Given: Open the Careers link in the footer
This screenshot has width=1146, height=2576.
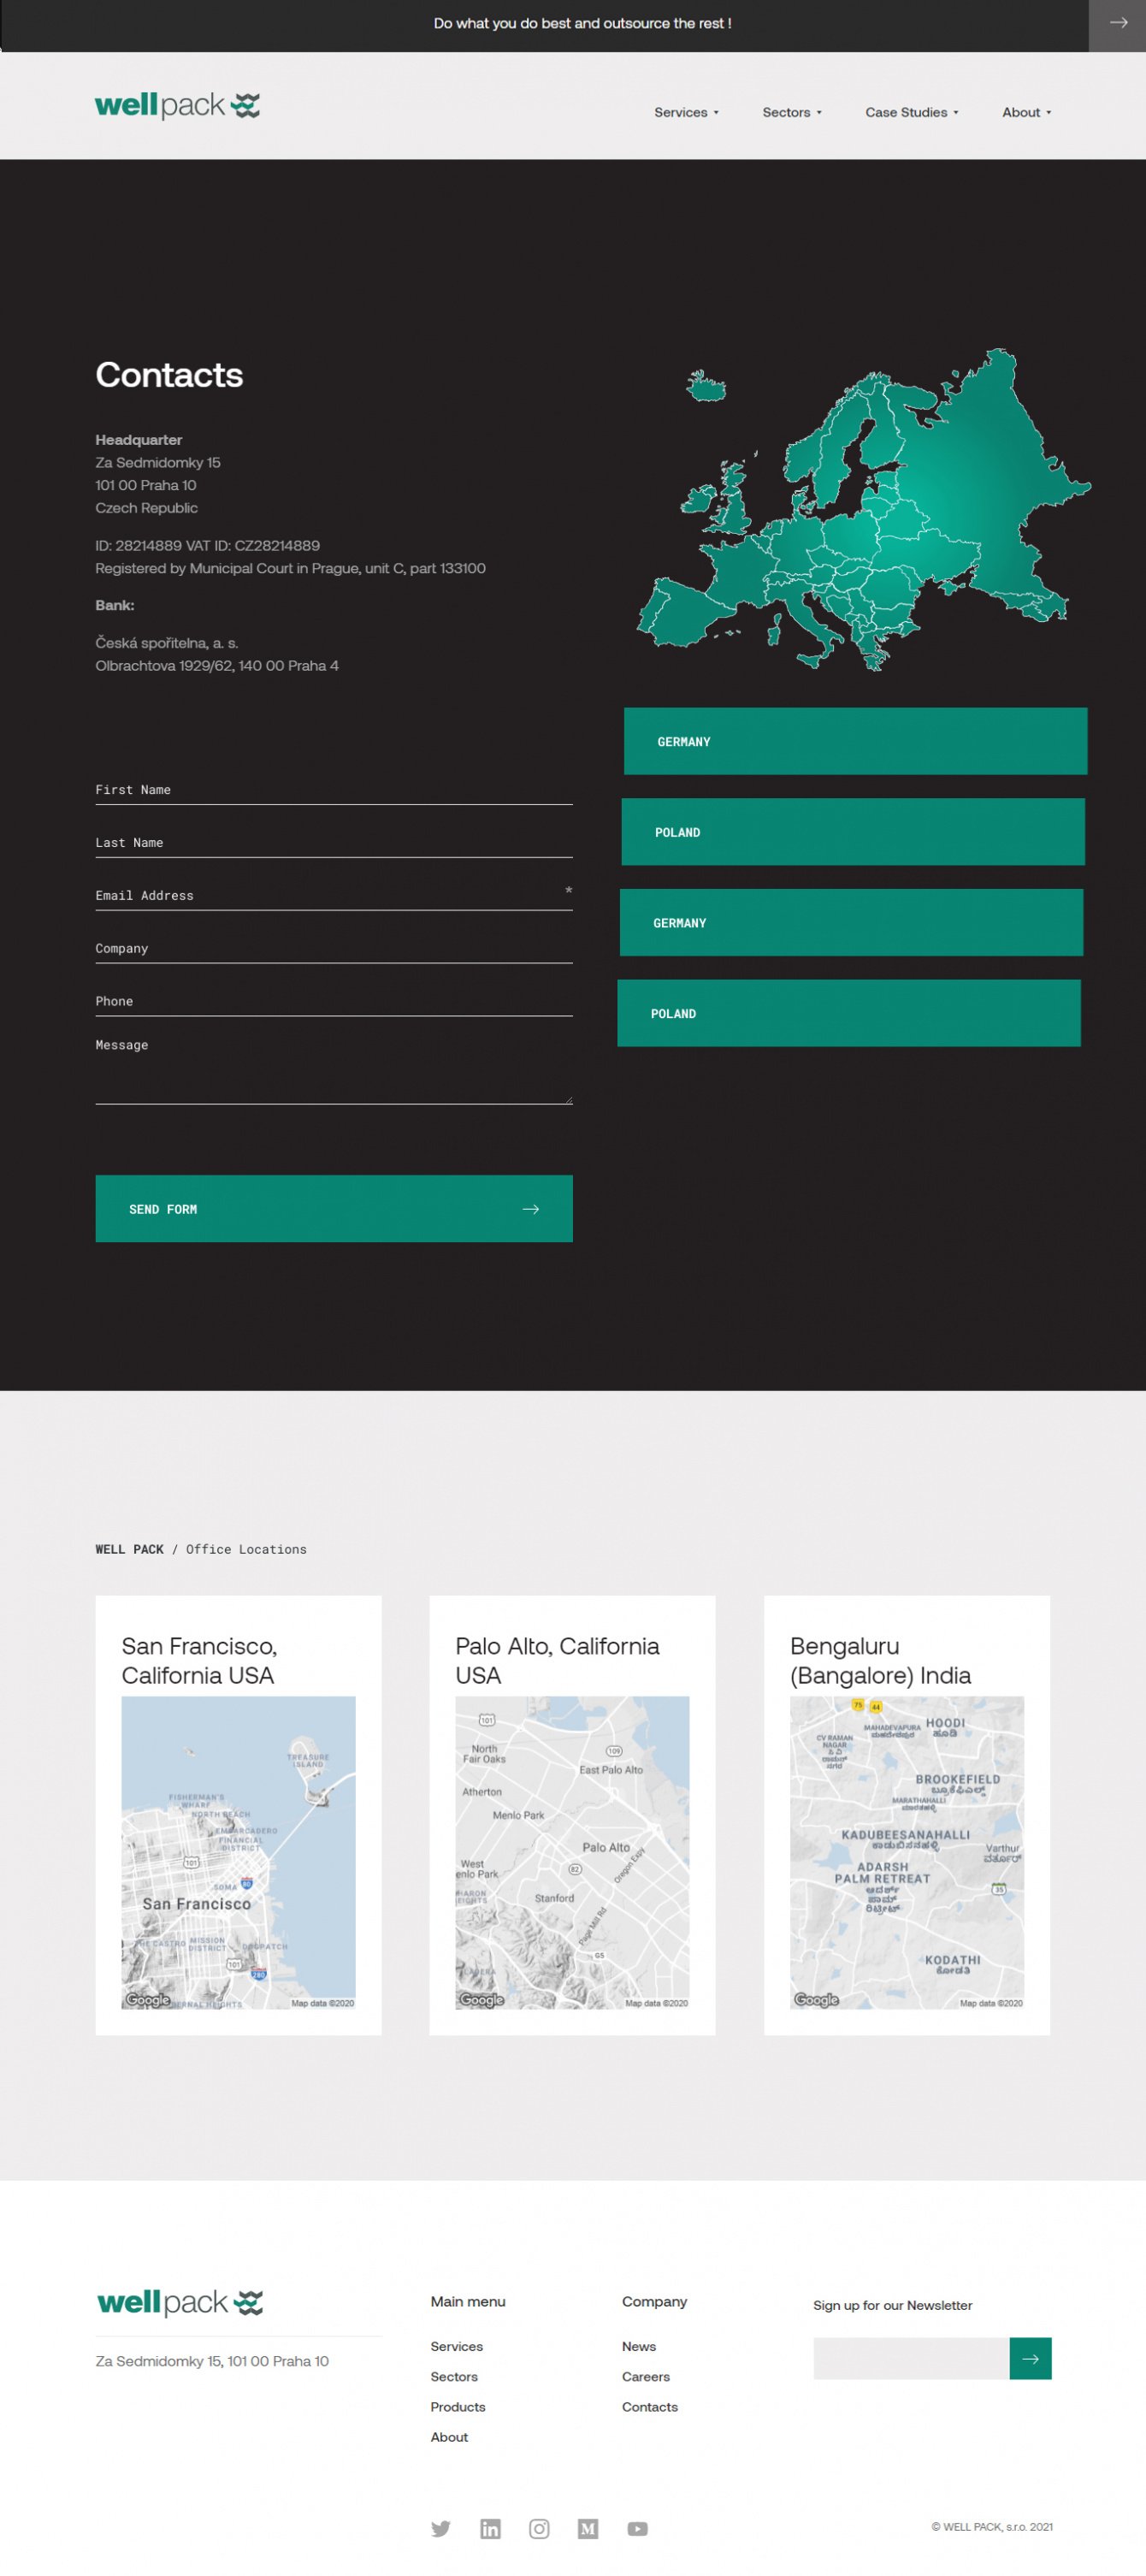Looking at the screenshot, I should coord(646,2376).
